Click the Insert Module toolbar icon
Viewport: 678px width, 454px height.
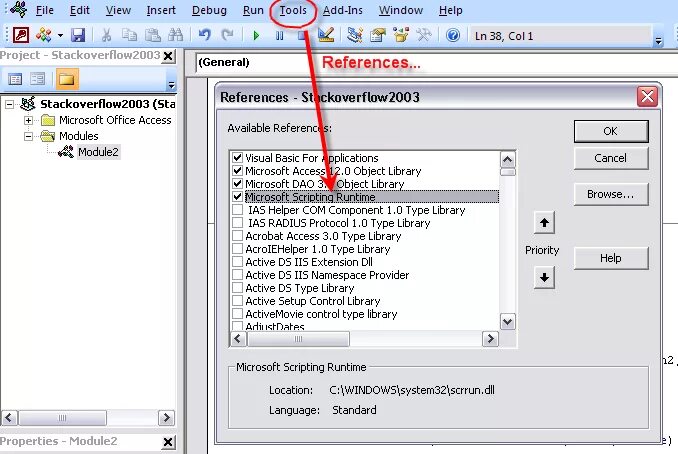pos(44,35)
